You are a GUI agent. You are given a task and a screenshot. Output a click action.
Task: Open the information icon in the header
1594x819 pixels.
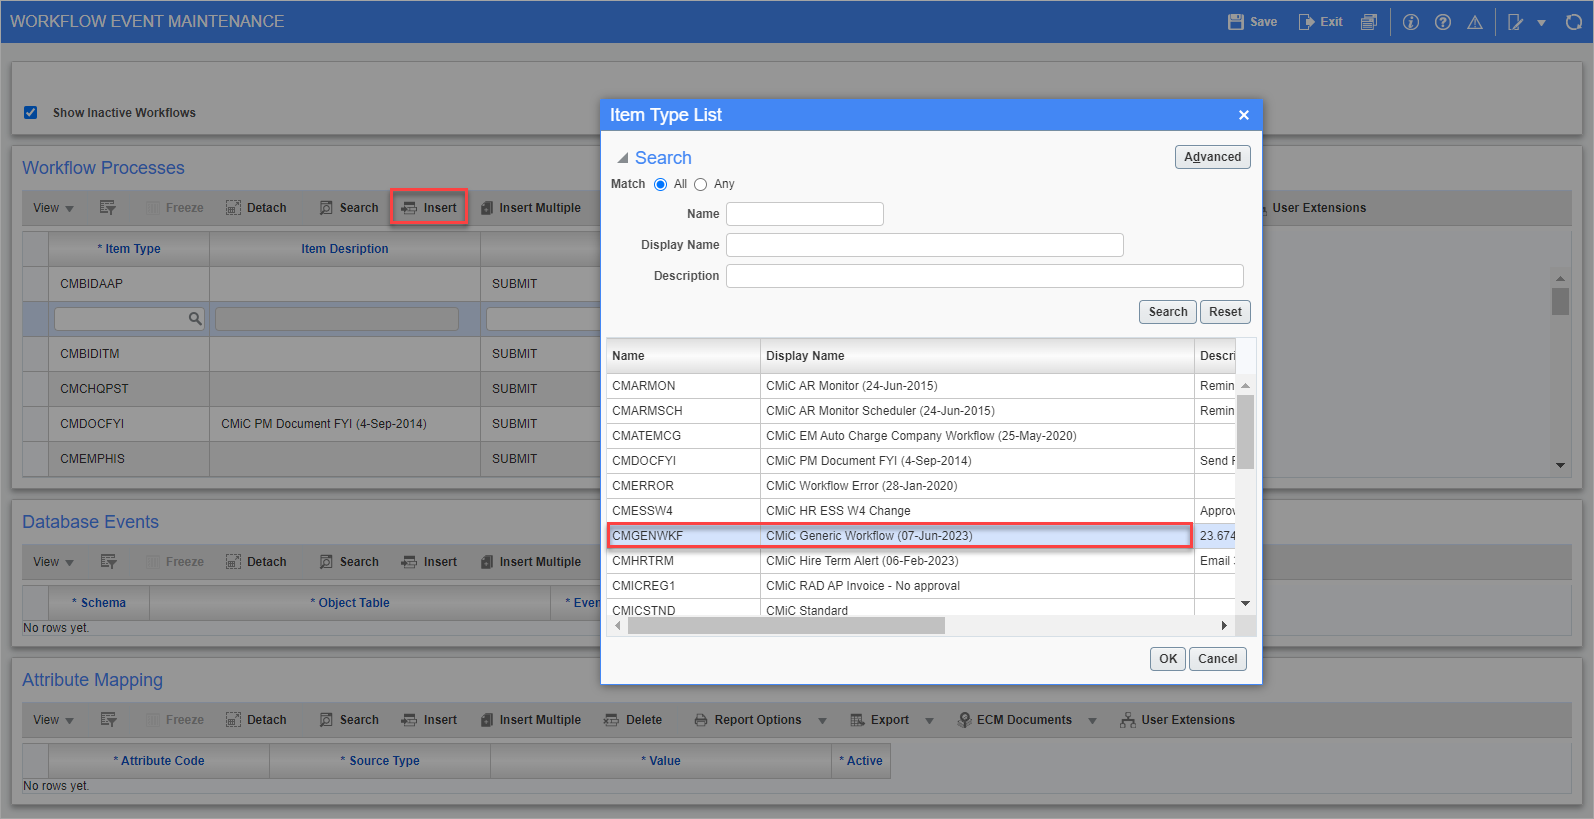pyautogui.click(x=1411, y=22)
